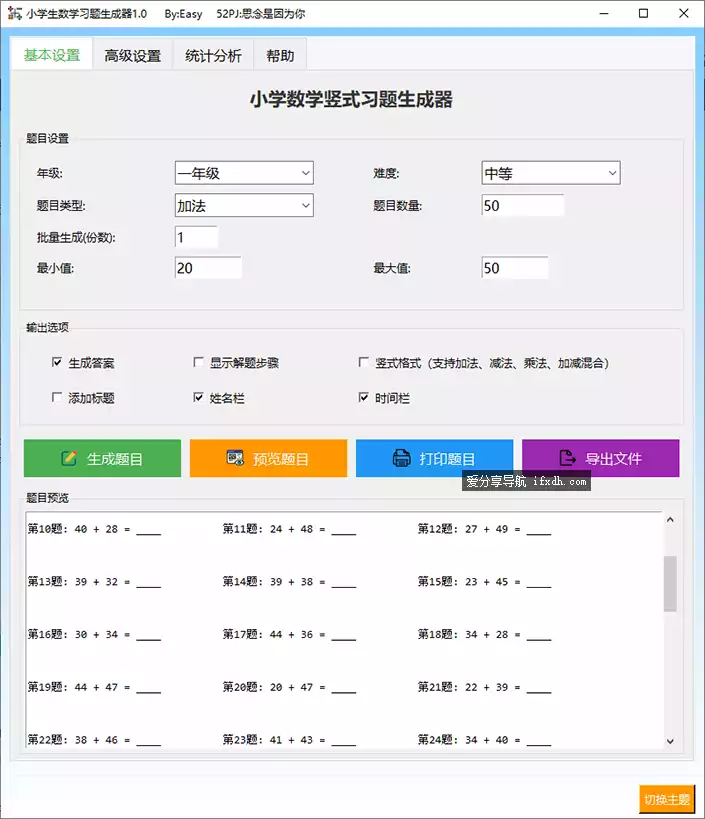This screenshot has height=819, width=705.
Task: Toggle the 生成答案 checkbox
Action: tap(57, 362)
